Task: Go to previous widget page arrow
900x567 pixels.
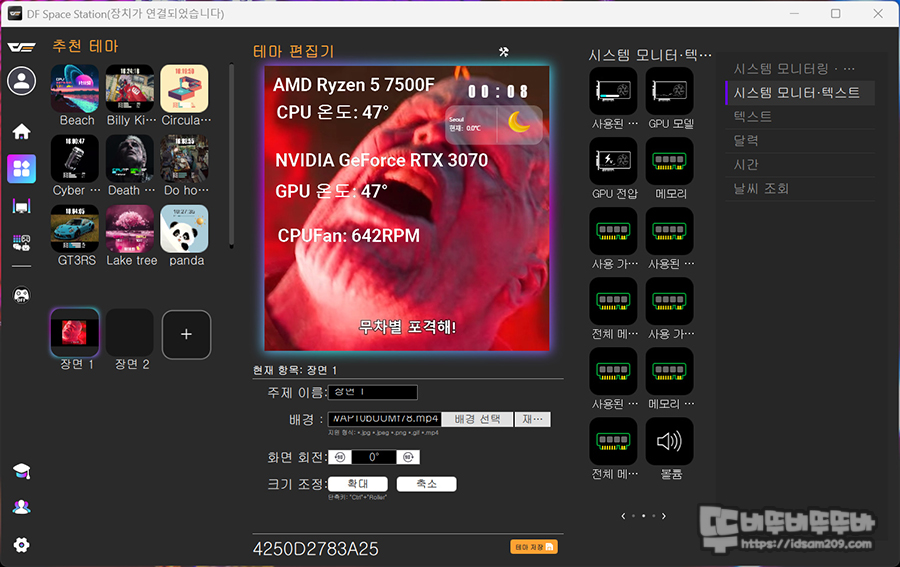Action: tap(623, 516)
